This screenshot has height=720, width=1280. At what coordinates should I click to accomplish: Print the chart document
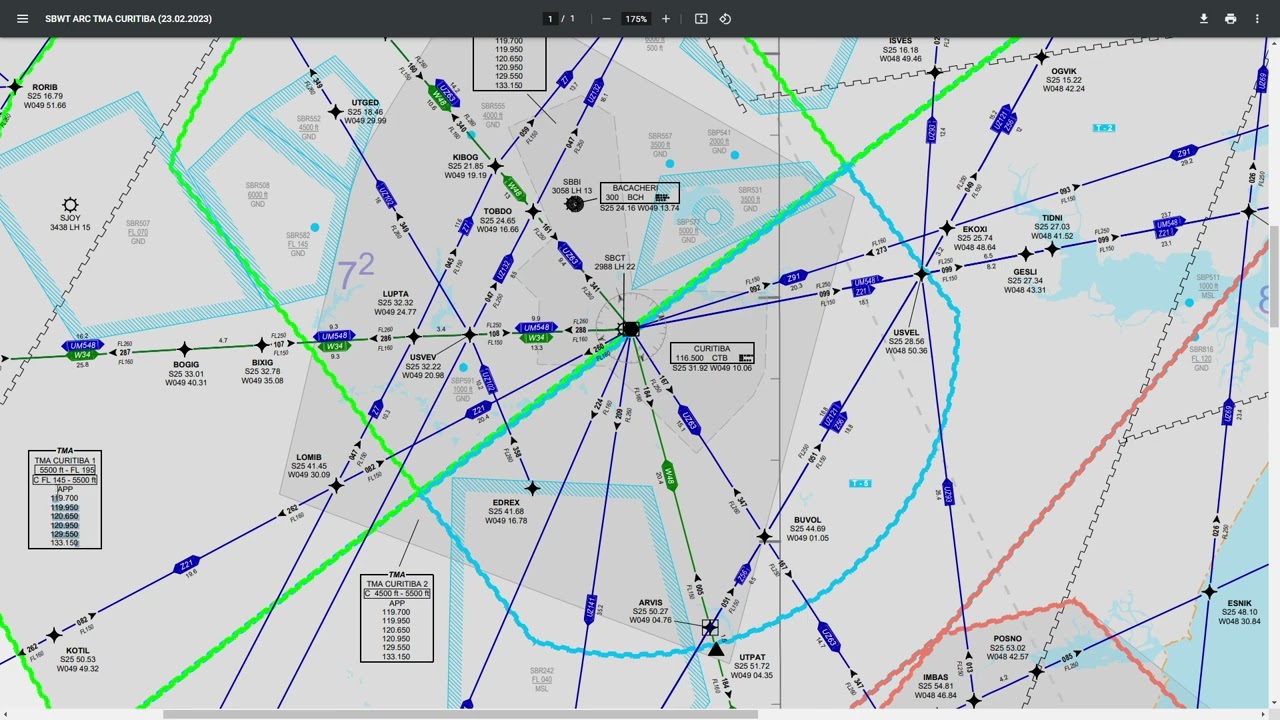[x=1230, y=19]
